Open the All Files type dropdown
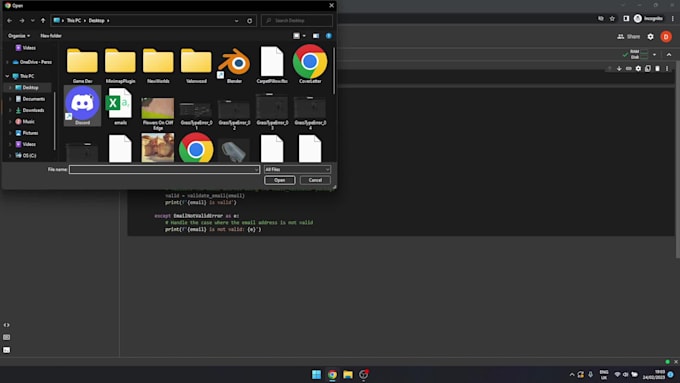The height and width of the screenshot is (383, 680). [x=297, y=169]
